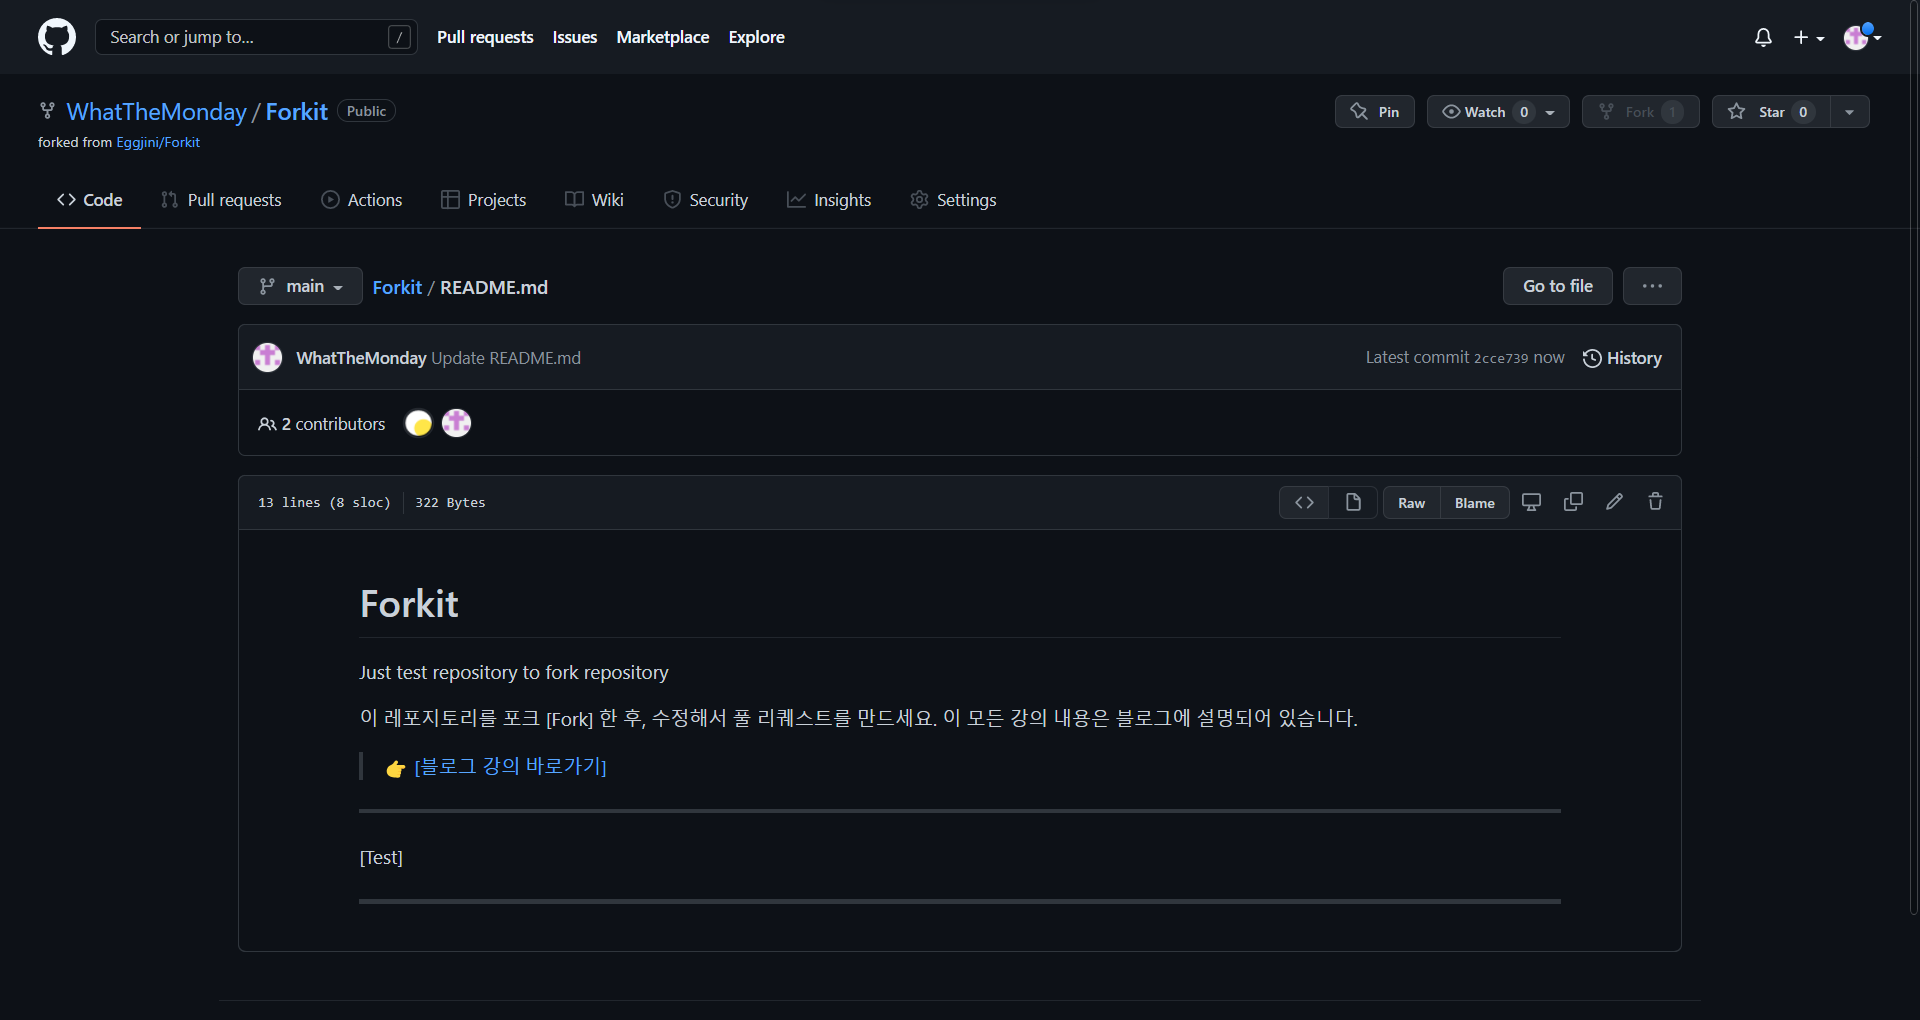This screenshot has height=1020, width=1920.
Task: Display the rendered file view
Action: tap(1353, 502)
